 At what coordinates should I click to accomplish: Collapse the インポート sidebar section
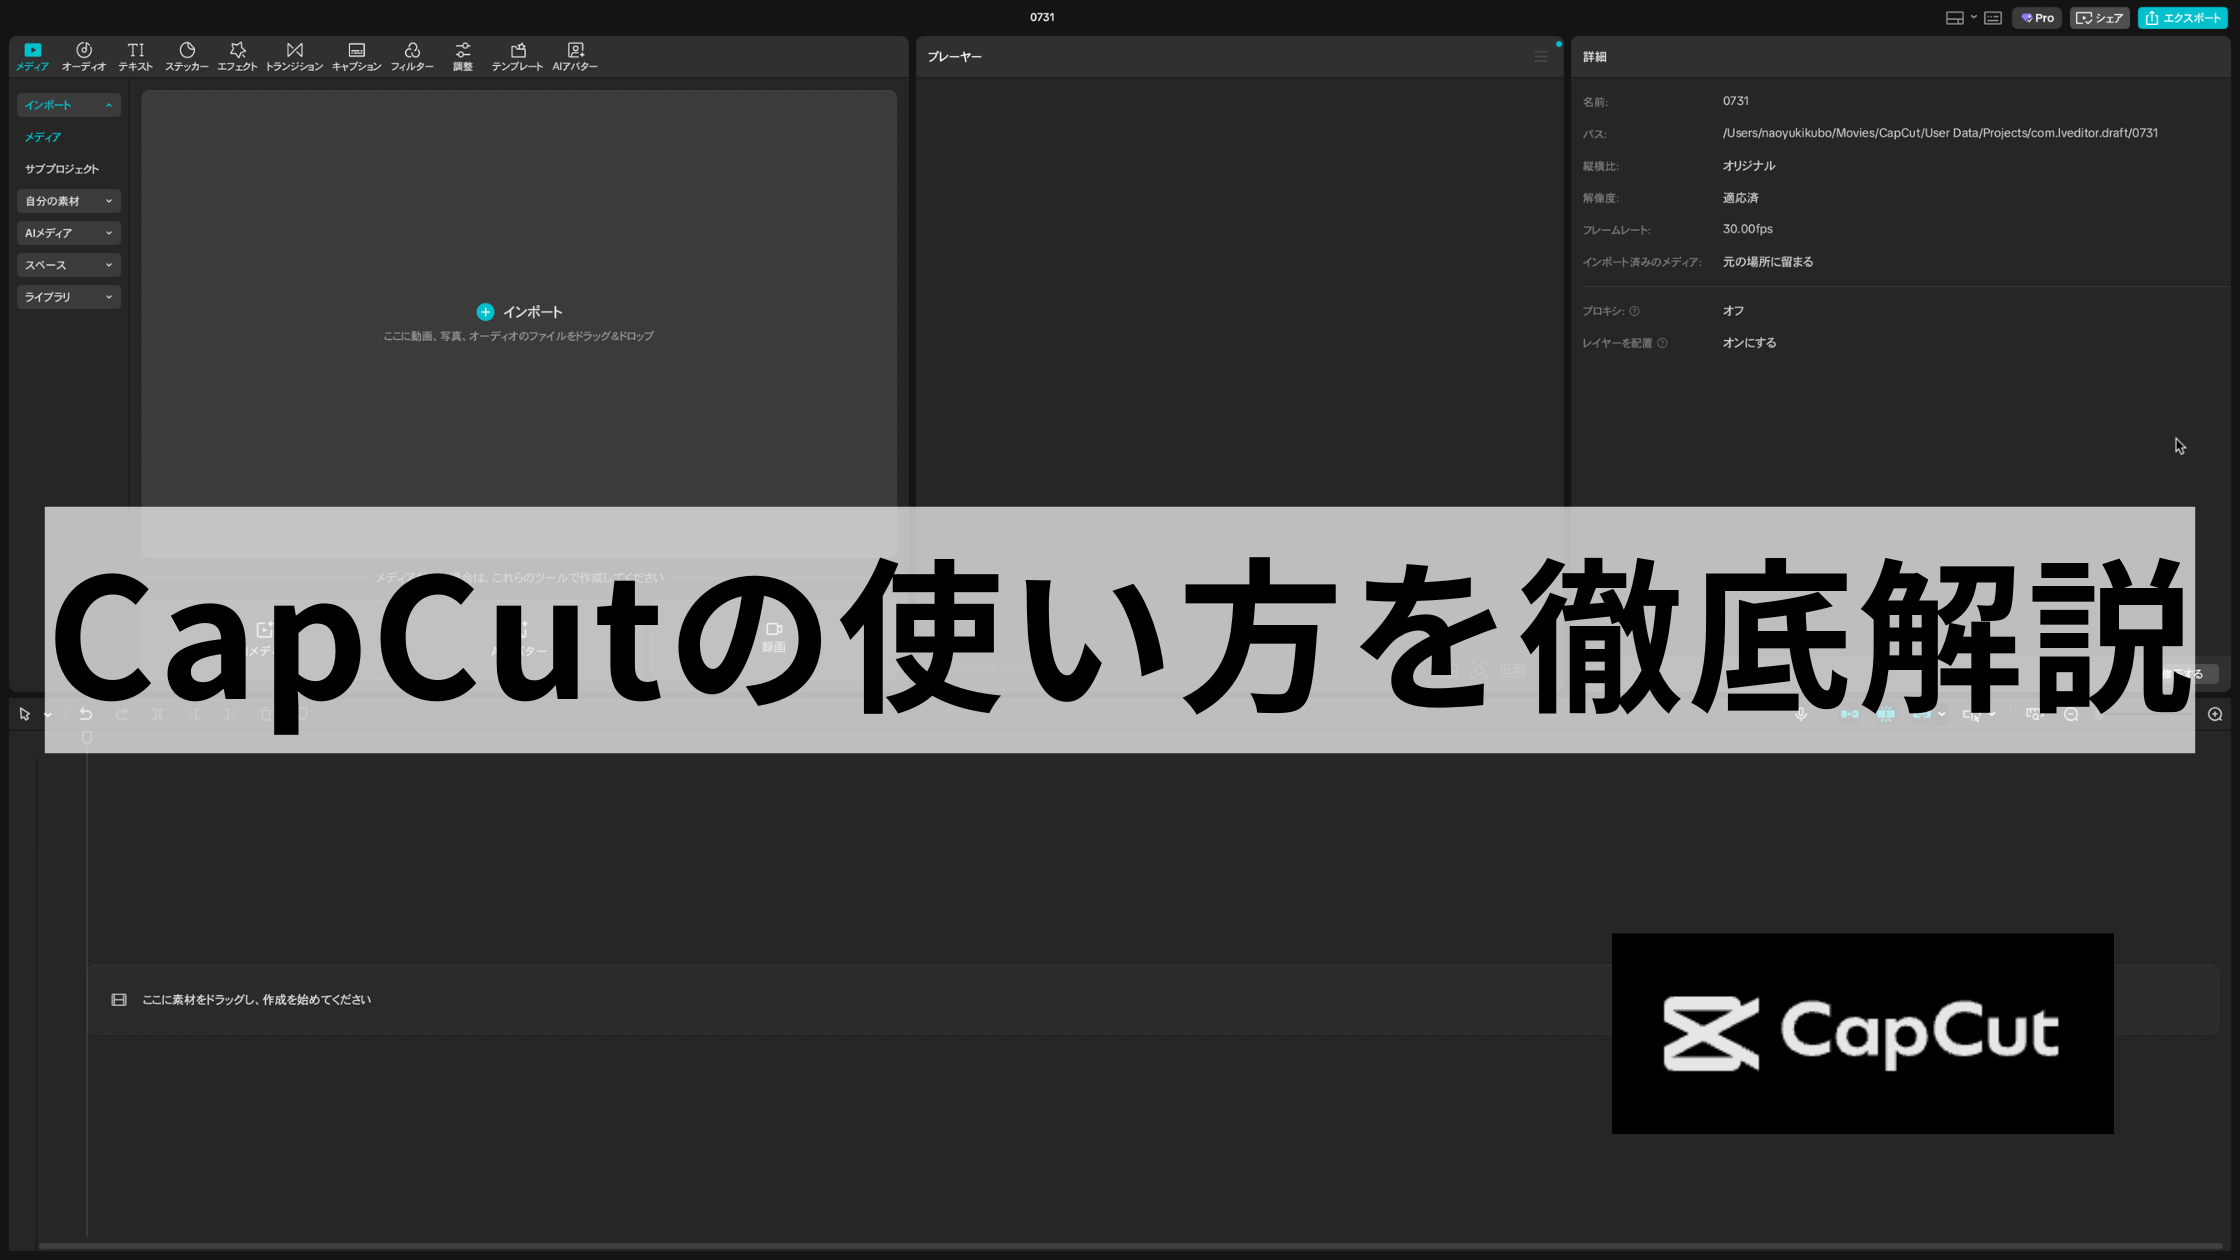pyautogui.click(x=69, y=105)
